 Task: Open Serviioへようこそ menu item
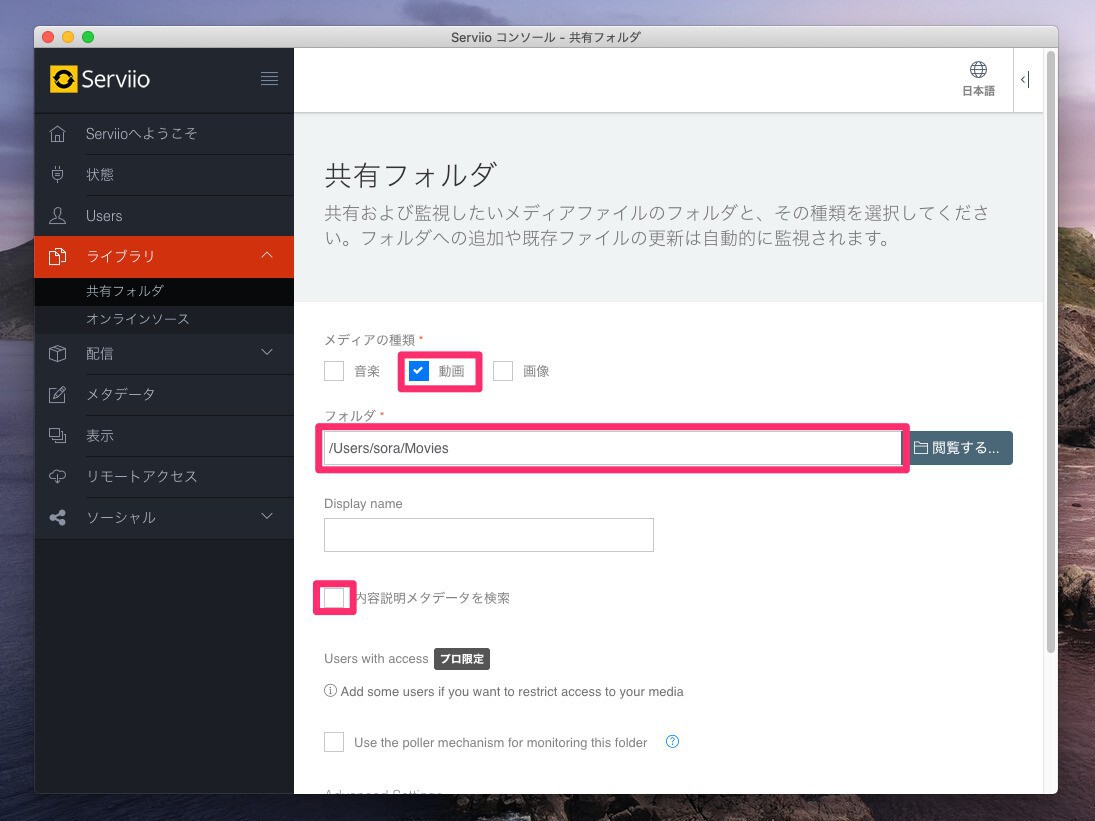pyautogui.click(x=164, y=133)
